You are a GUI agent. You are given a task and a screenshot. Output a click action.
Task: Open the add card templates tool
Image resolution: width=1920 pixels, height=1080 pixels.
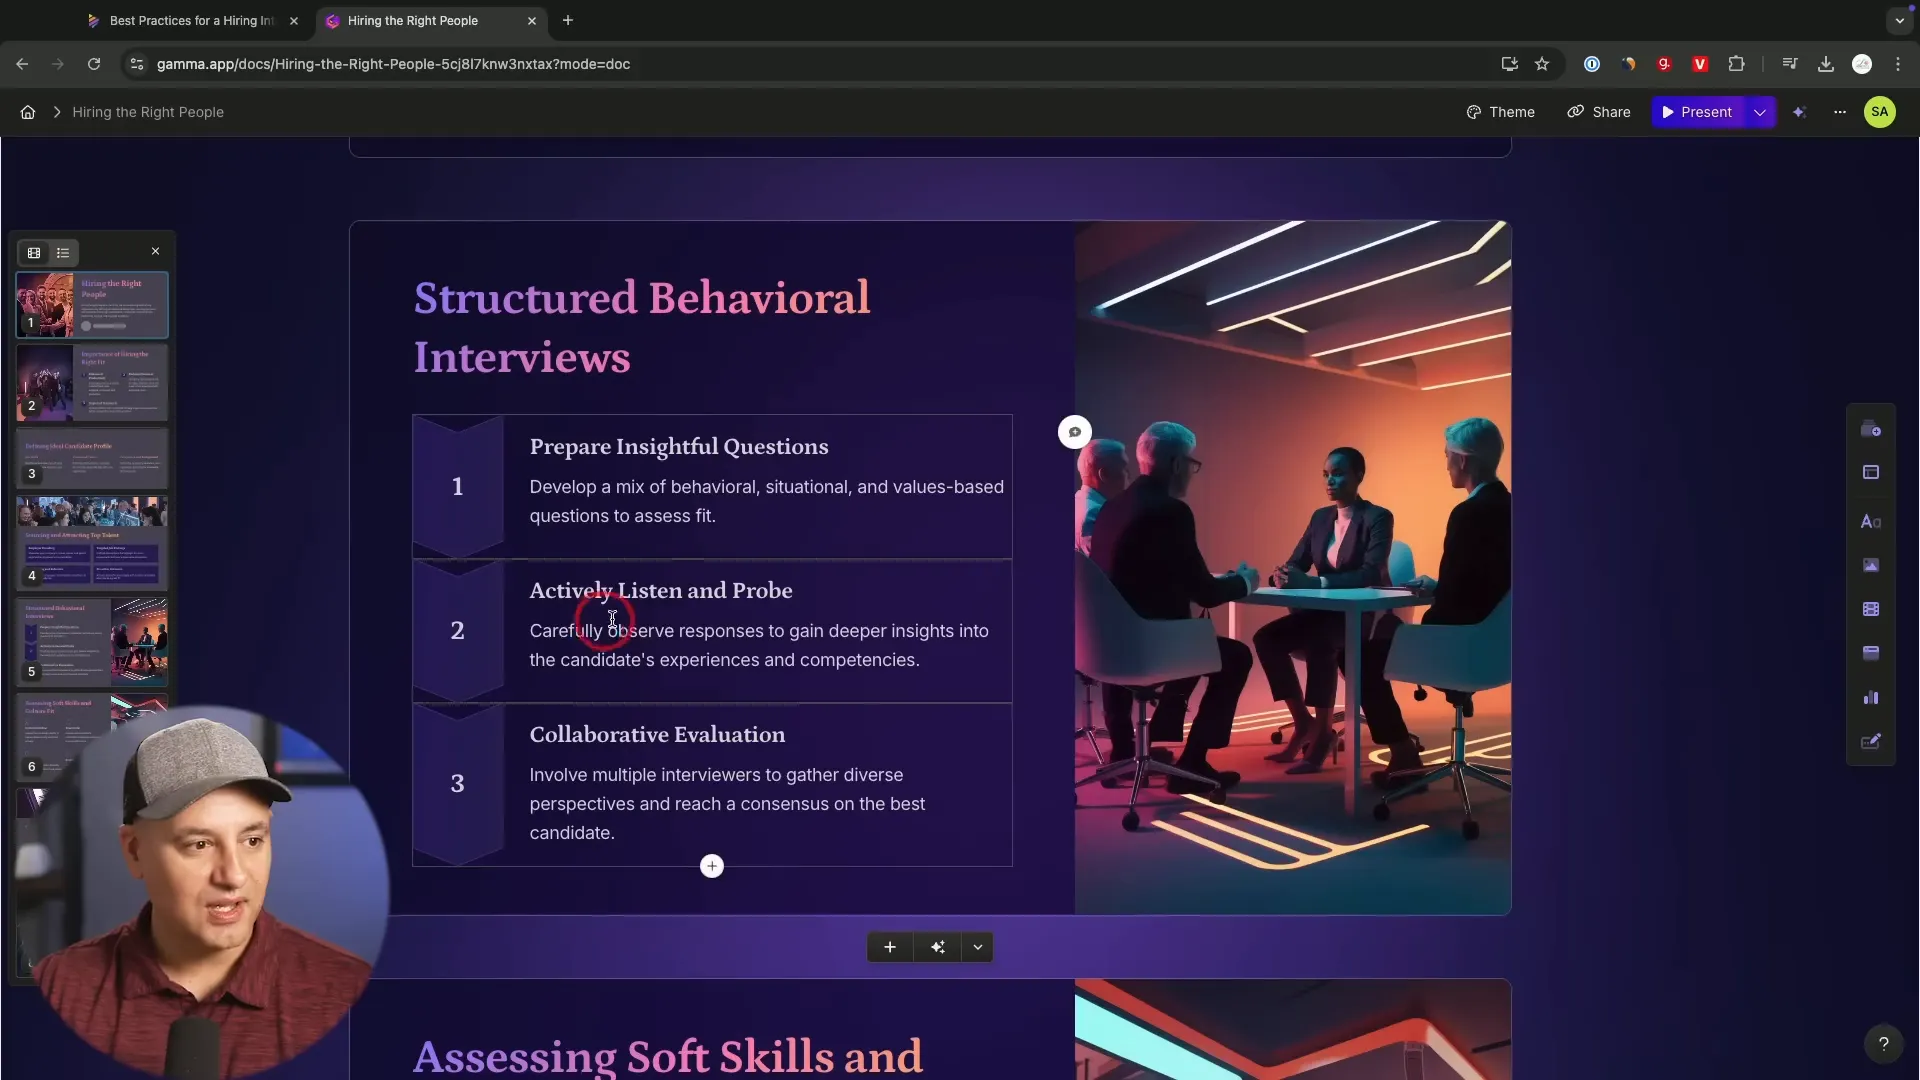[x=1870, y=430]
